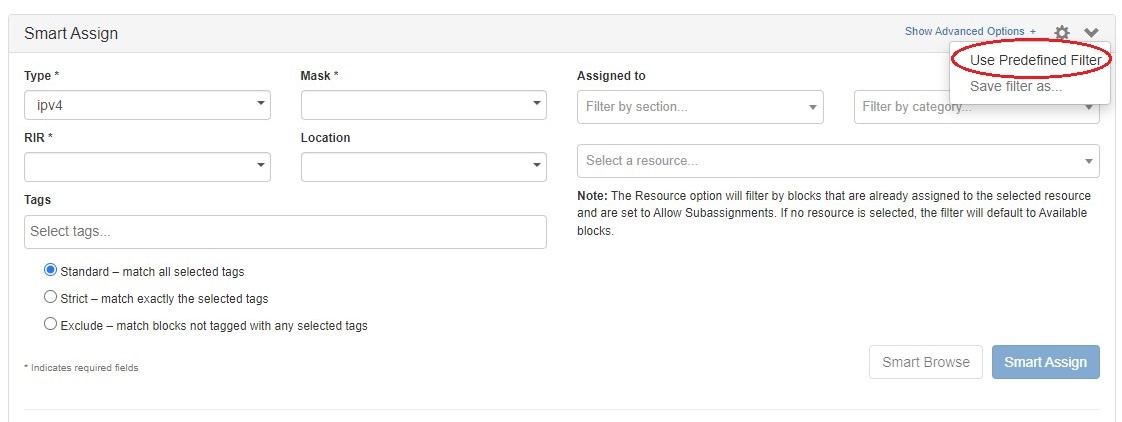This screenshot has width=1122, height=422.
Task: Click the gear settings icon
Action: click(x=1062, y=33)
